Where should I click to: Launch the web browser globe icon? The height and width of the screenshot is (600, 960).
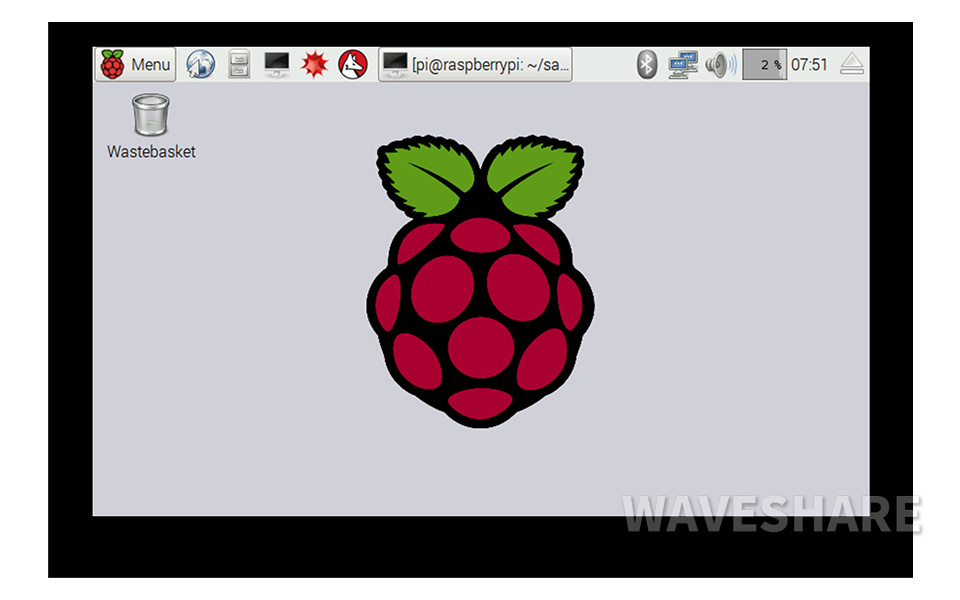(x=201, y=65)
